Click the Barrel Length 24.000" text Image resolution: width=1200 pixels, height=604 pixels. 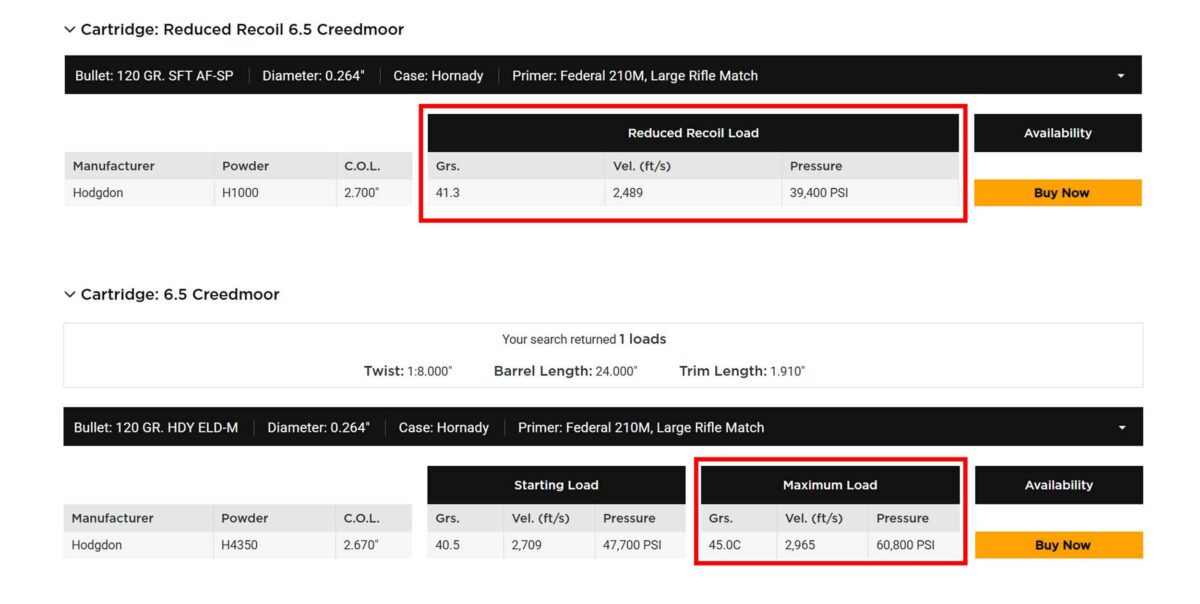(565, 371)
